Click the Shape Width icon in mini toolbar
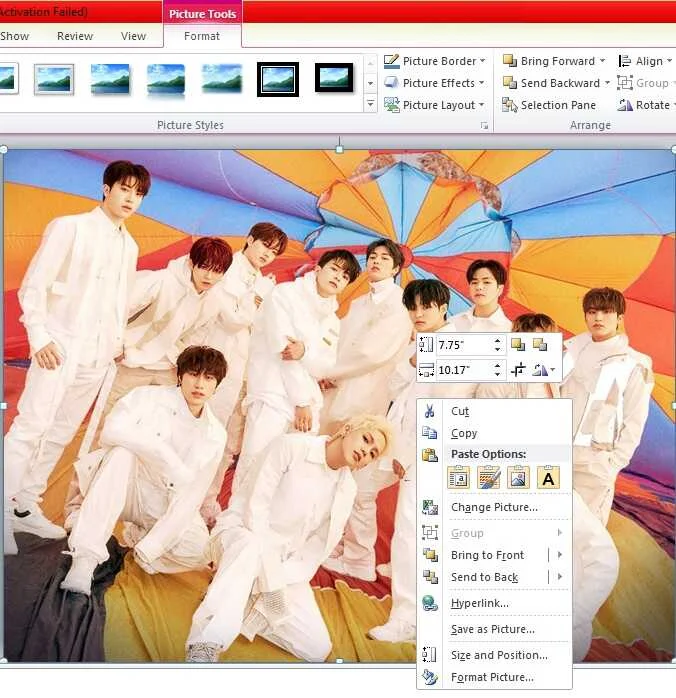This screenshot has height=698, width=676. (x=426, y=370)
